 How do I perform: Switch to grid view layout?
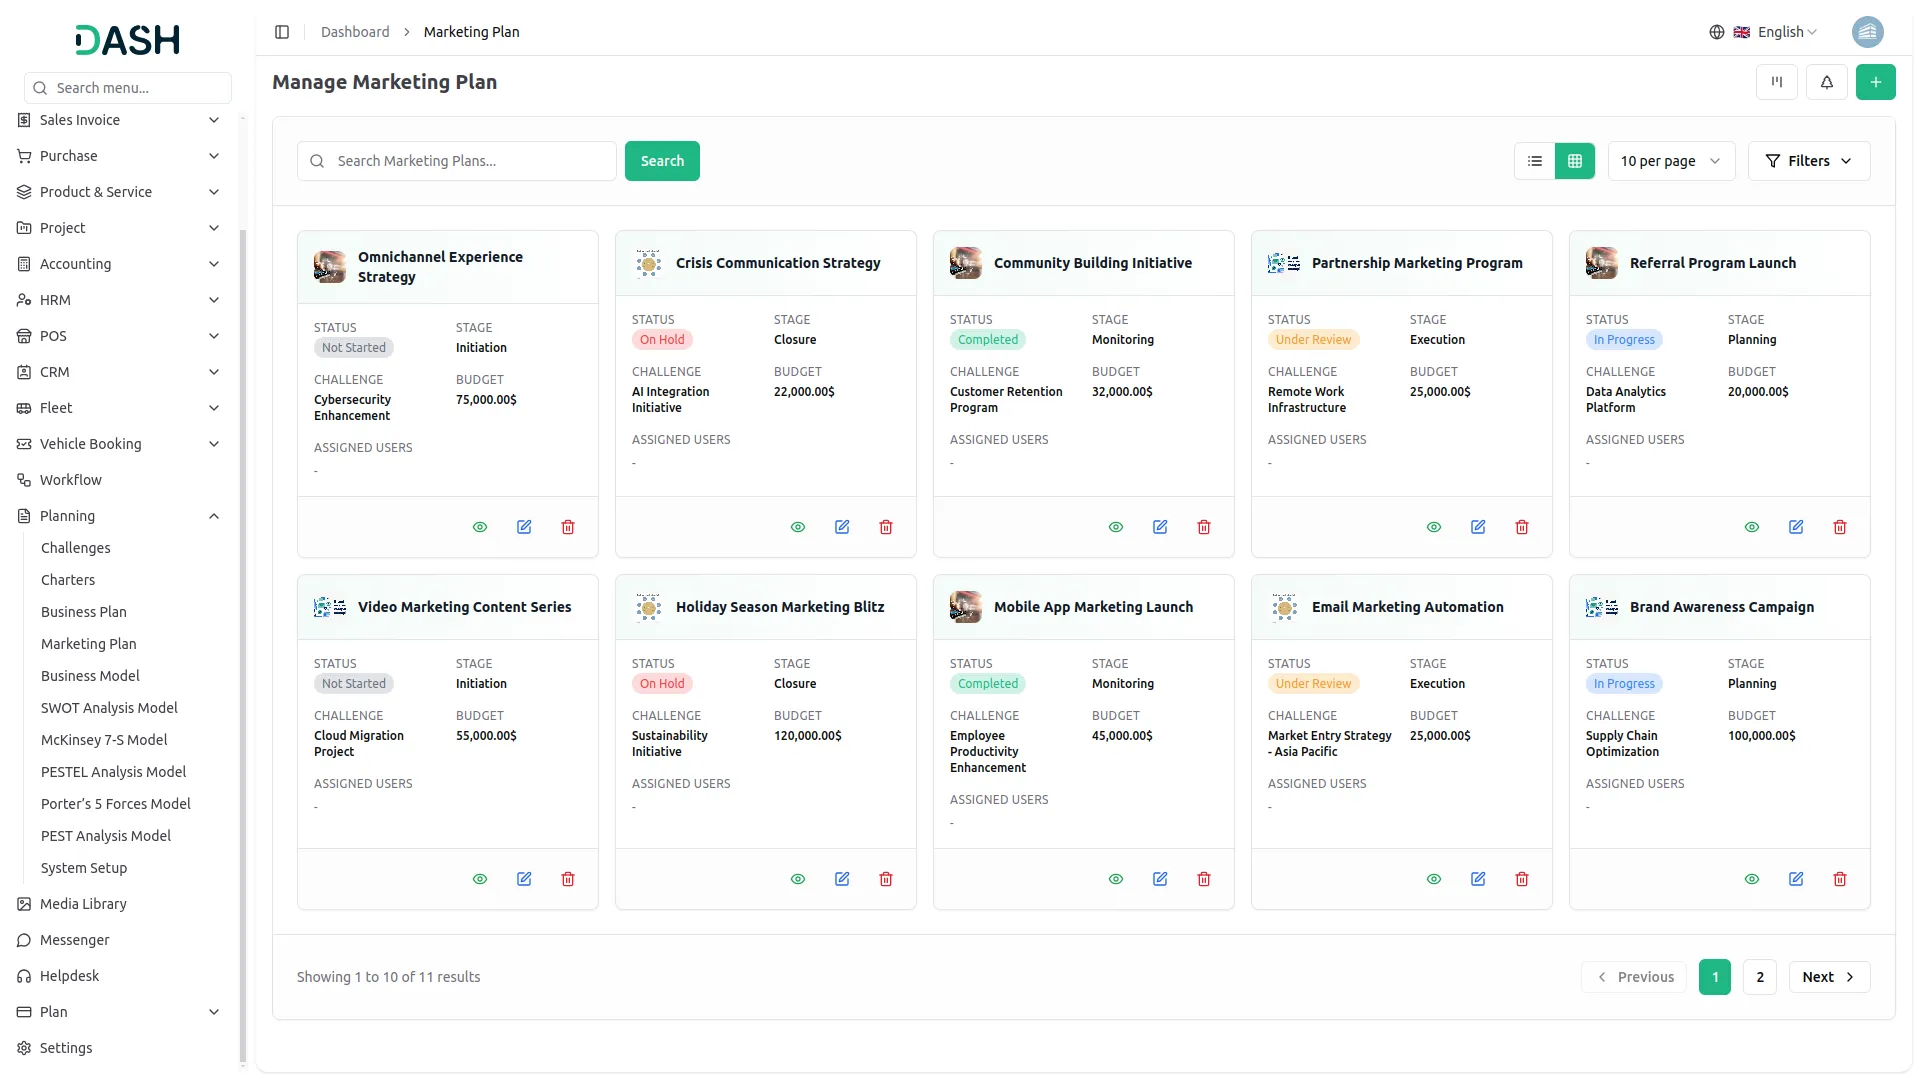coord(1575,161)
